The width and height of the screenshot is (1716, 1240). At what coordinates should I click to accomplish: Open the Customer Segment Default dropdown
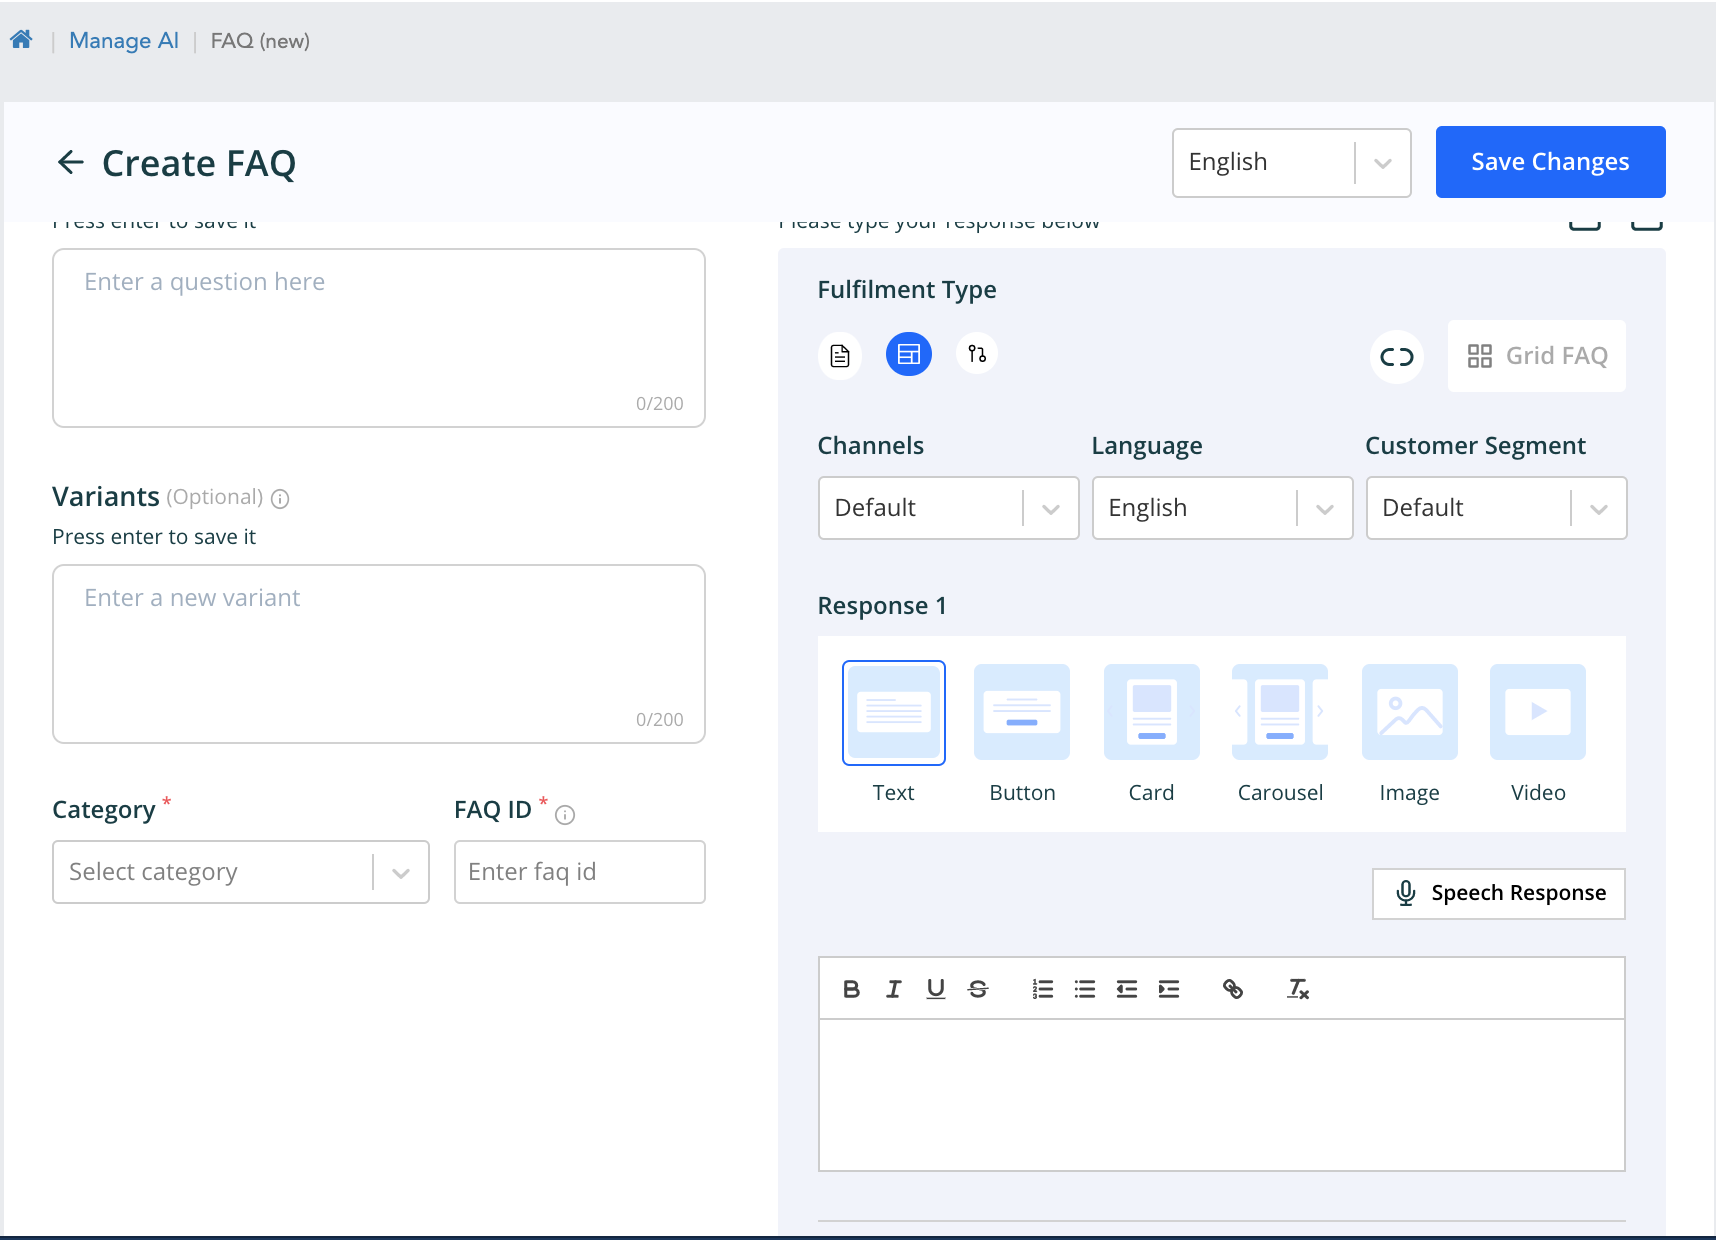pyautogui.click(x=1497, y=508)
